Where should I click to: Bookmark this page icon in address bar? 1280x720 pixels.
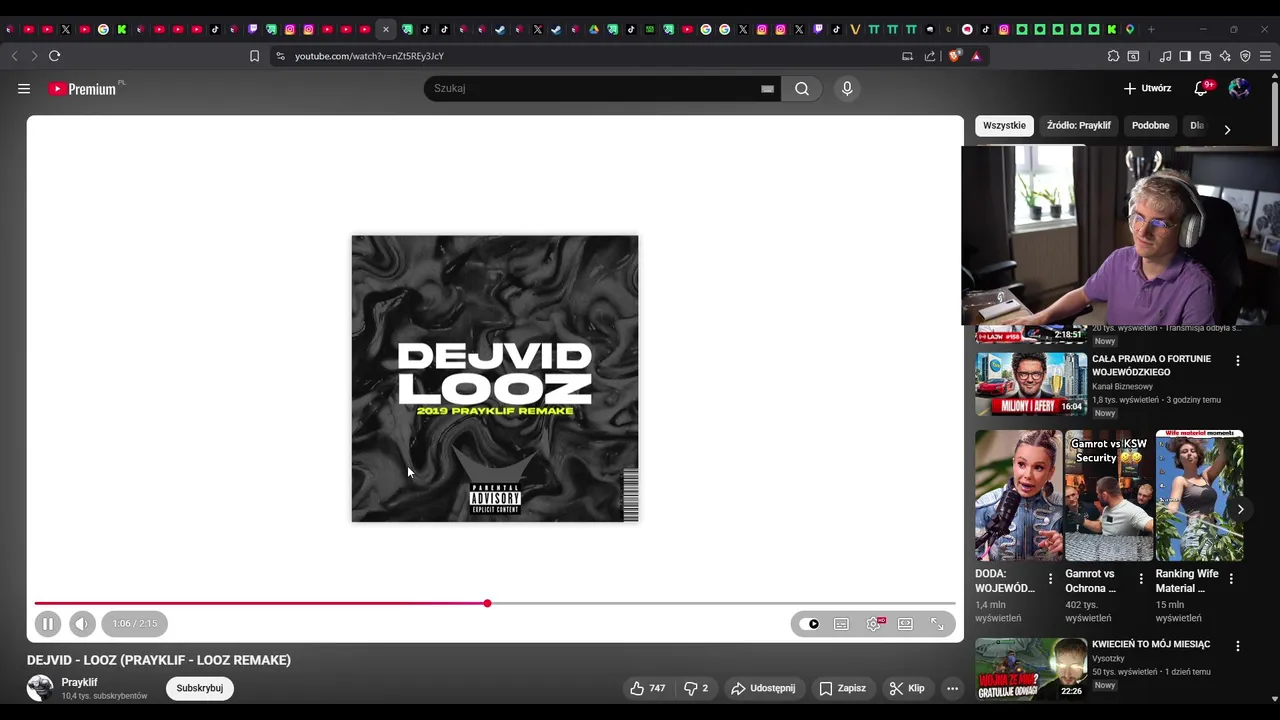(254, 56)
